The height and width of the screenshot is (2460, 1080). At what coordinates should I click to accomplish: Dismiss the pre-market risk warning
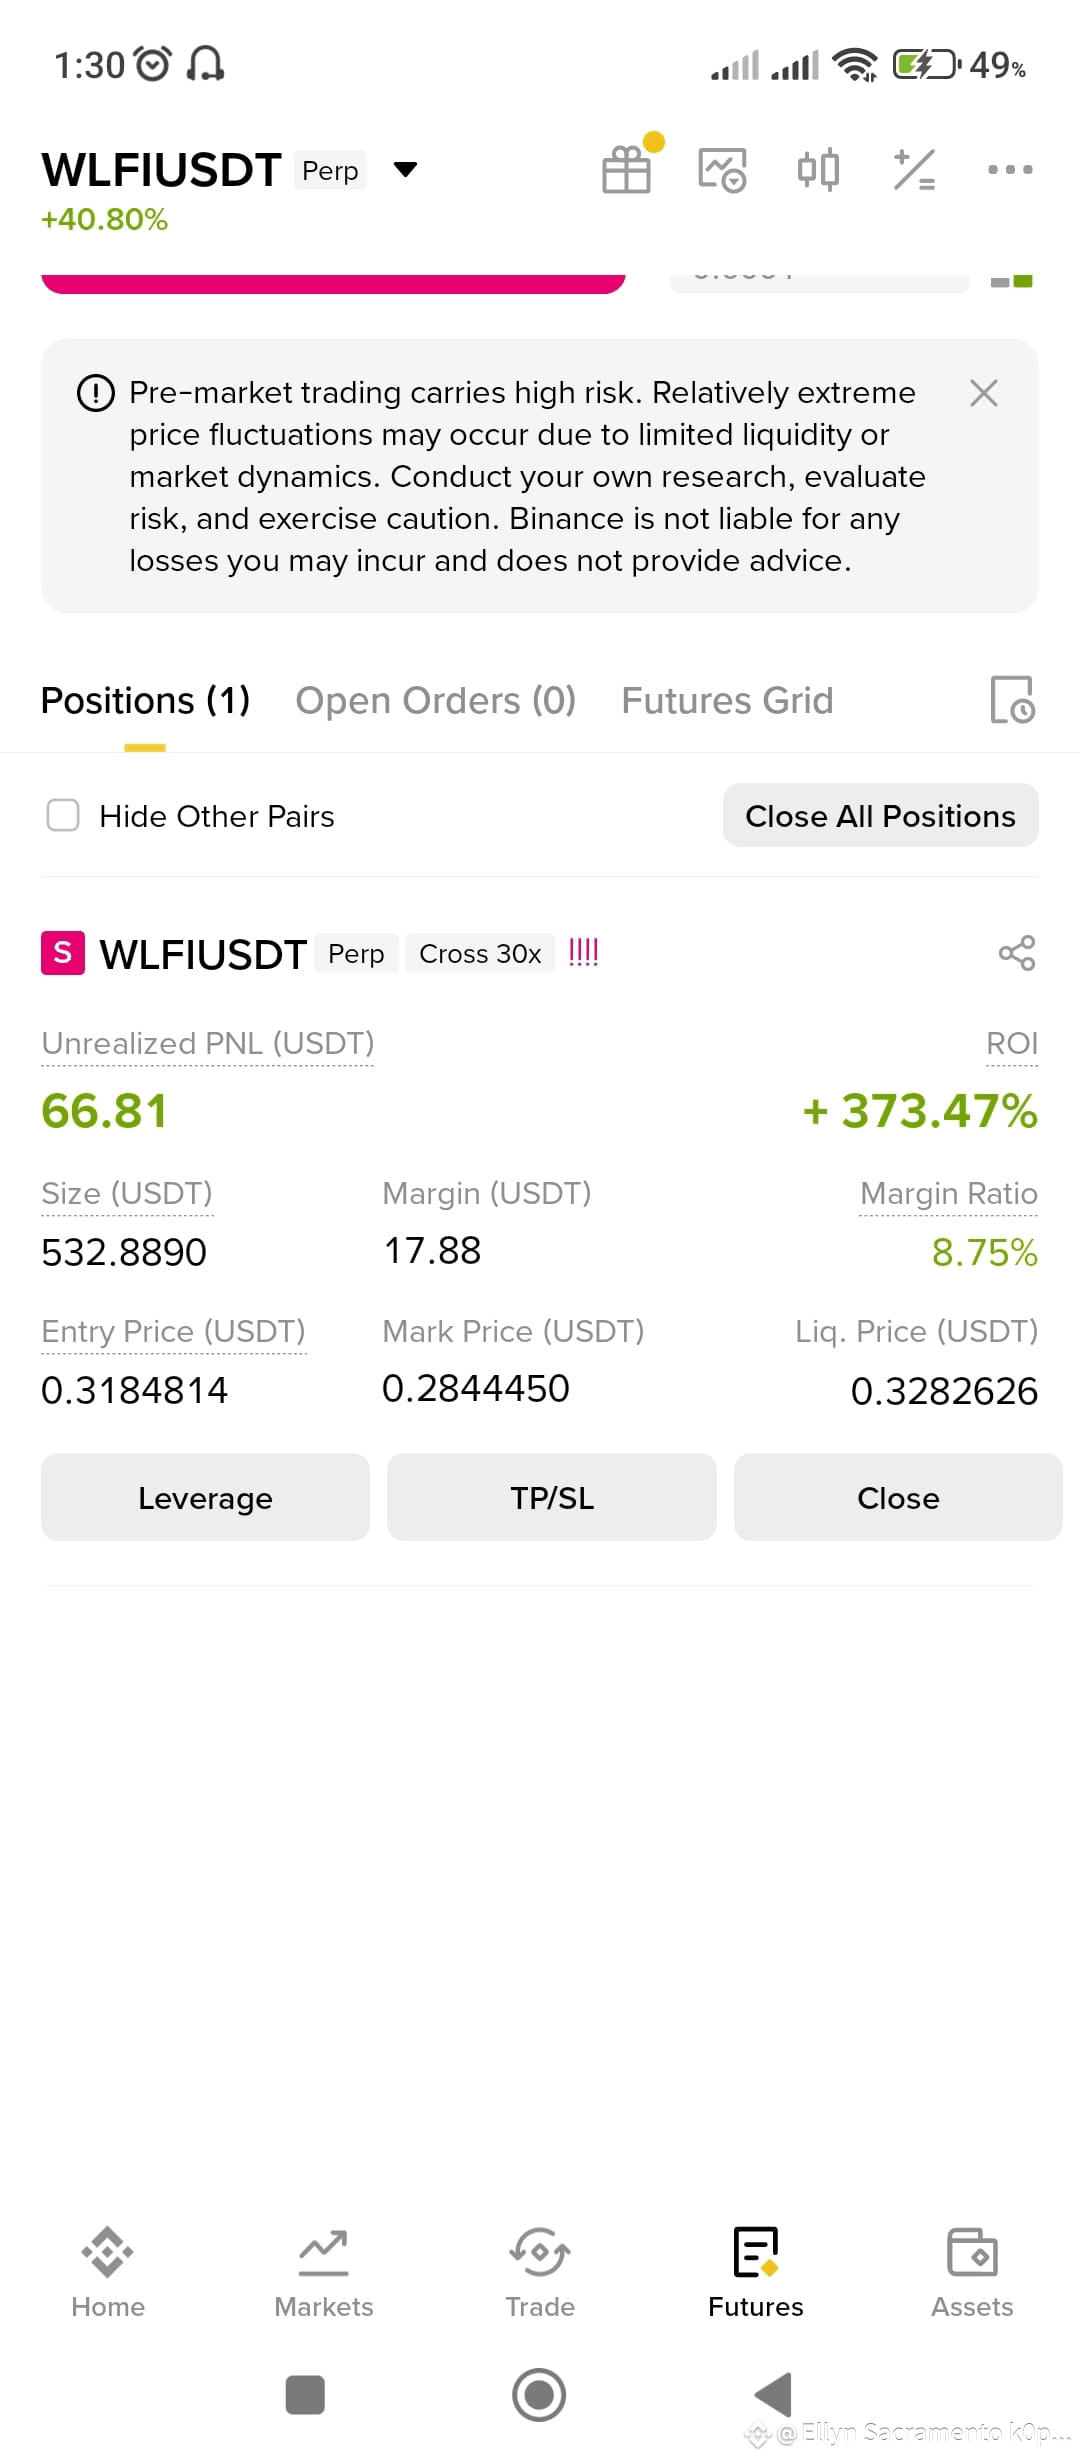(984, 393)
